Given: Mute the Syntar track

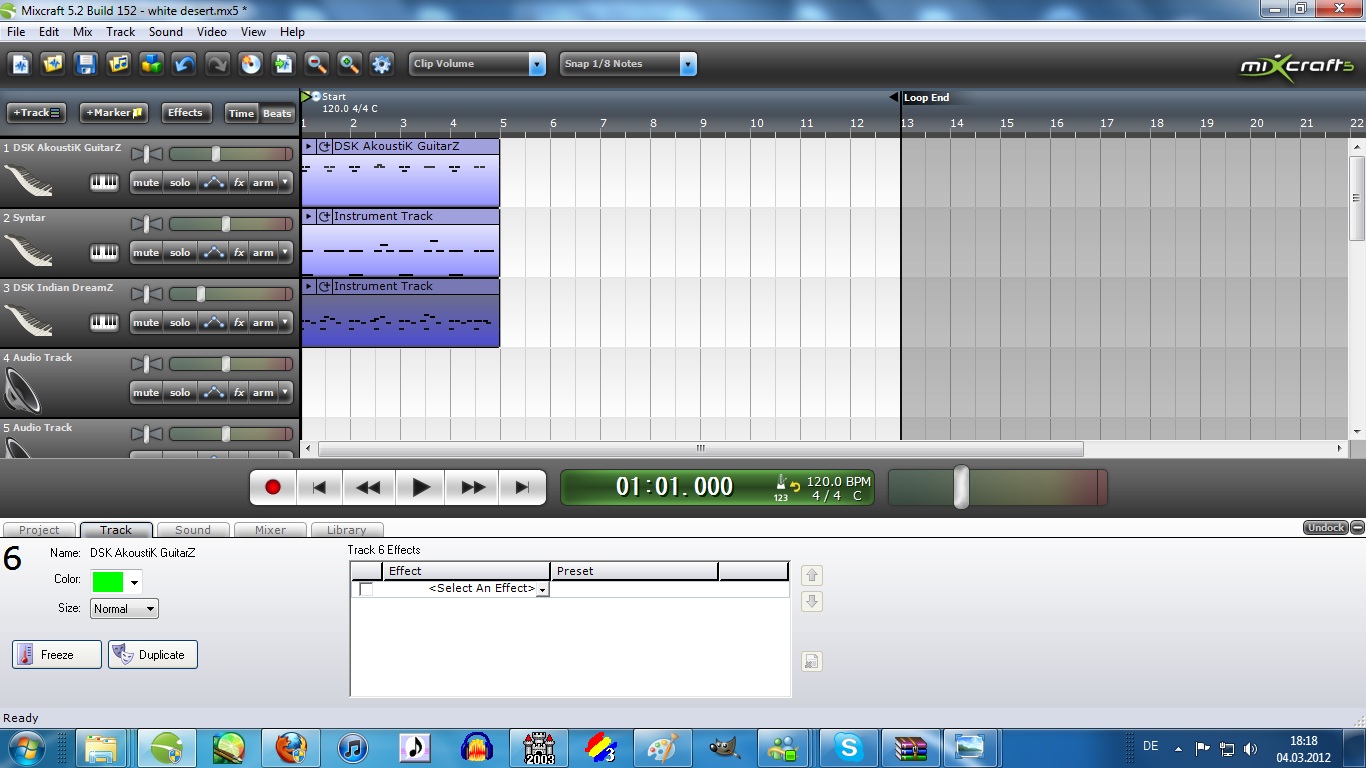Looking at the screenshot, I should tap(146, 253).
